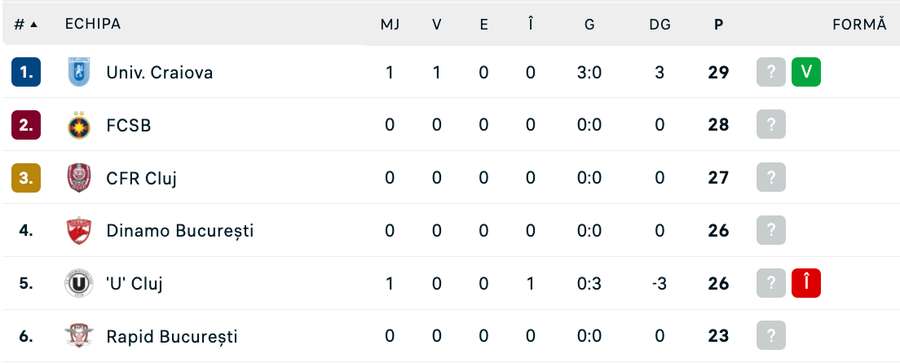This screenshot has width=900, height=364.
Task: Click the MJ matches played header
Action: (x=390, y=25)
